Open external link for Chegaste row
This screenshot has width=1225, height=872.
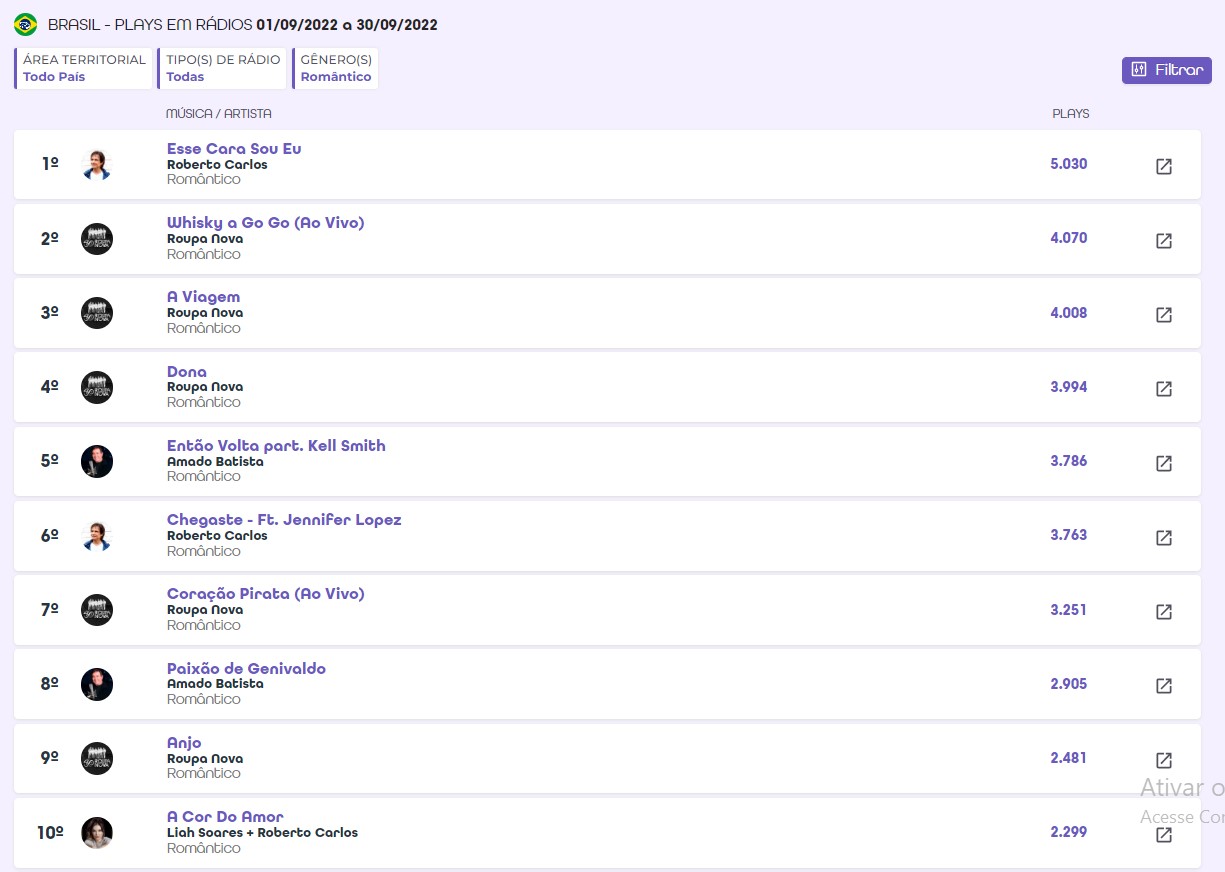(x=1164, y=538)
